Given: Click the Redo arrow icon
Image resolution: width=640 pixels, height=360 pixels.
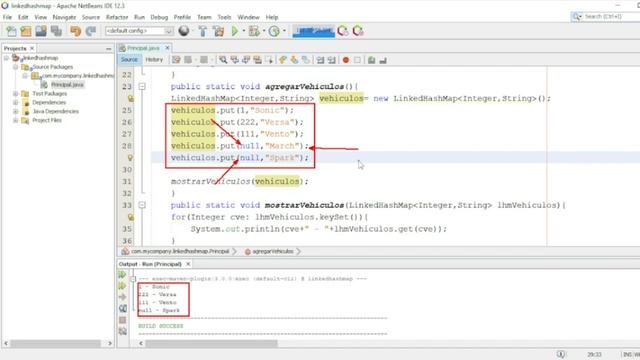Looking at the screenshot, I should click(x=91, y=31).
